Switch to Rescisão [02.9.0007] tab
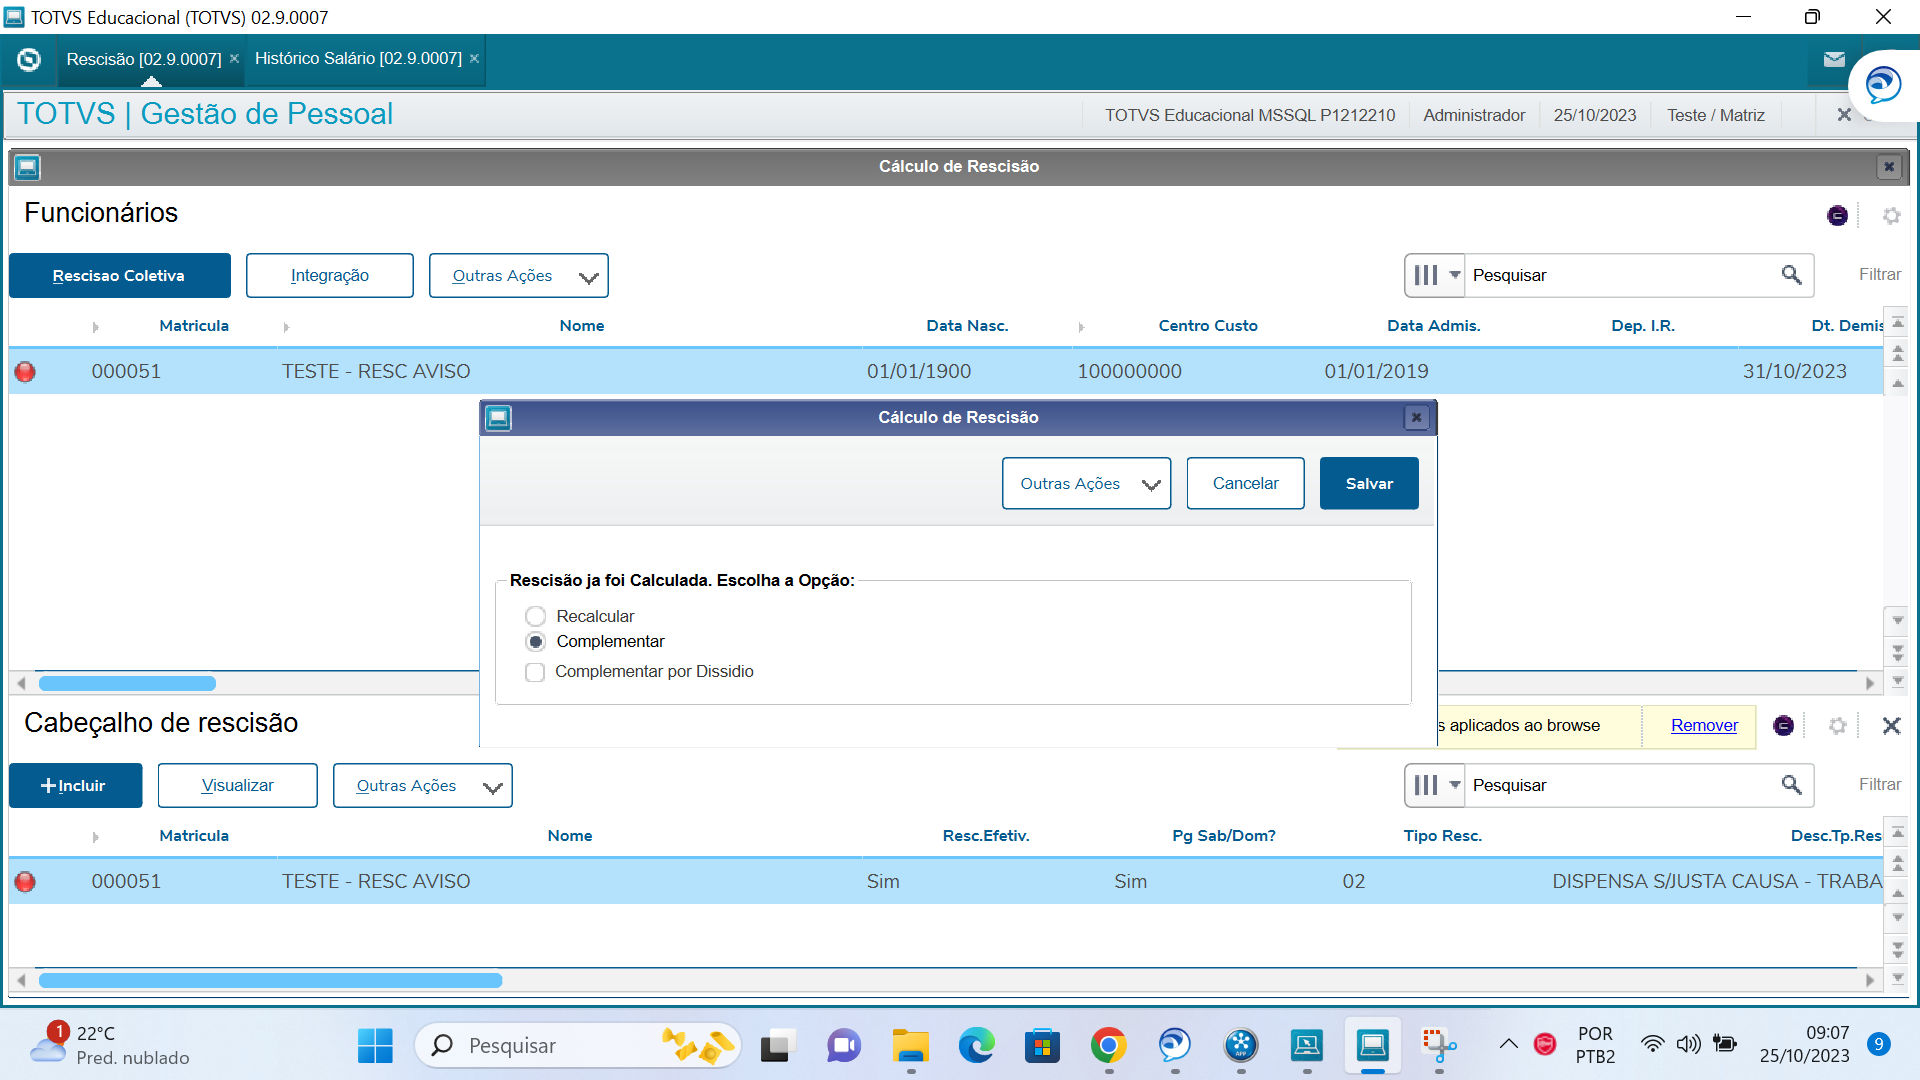Viewport: 1920px width, 1080px height. 144,59
